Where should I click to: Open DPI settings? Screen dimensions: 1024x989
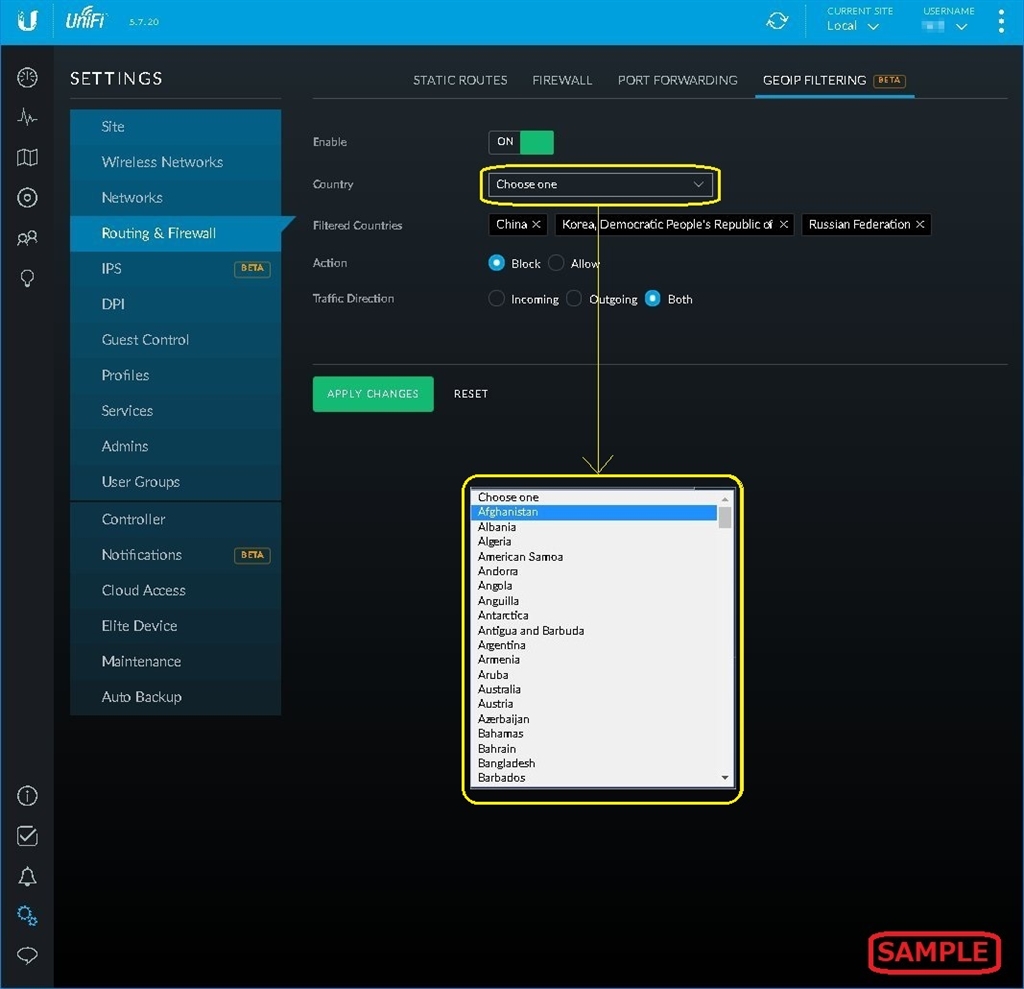coord(175,304)
